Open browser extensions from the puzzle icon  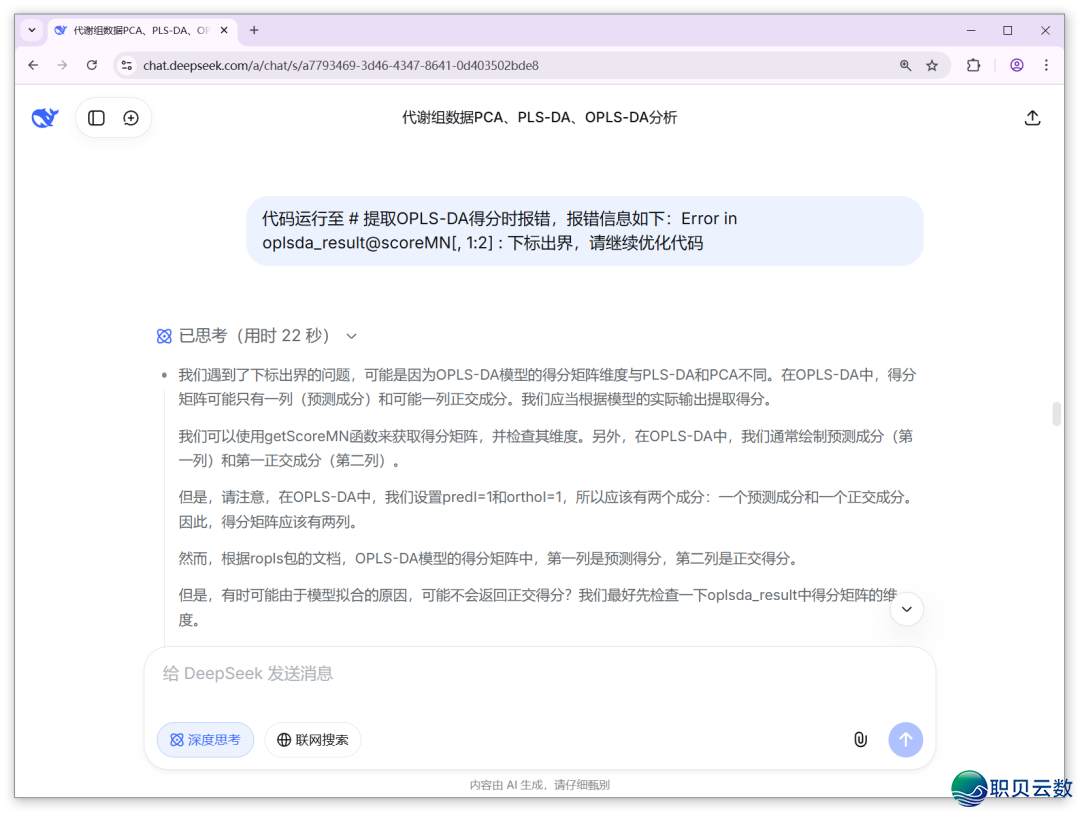973,64
